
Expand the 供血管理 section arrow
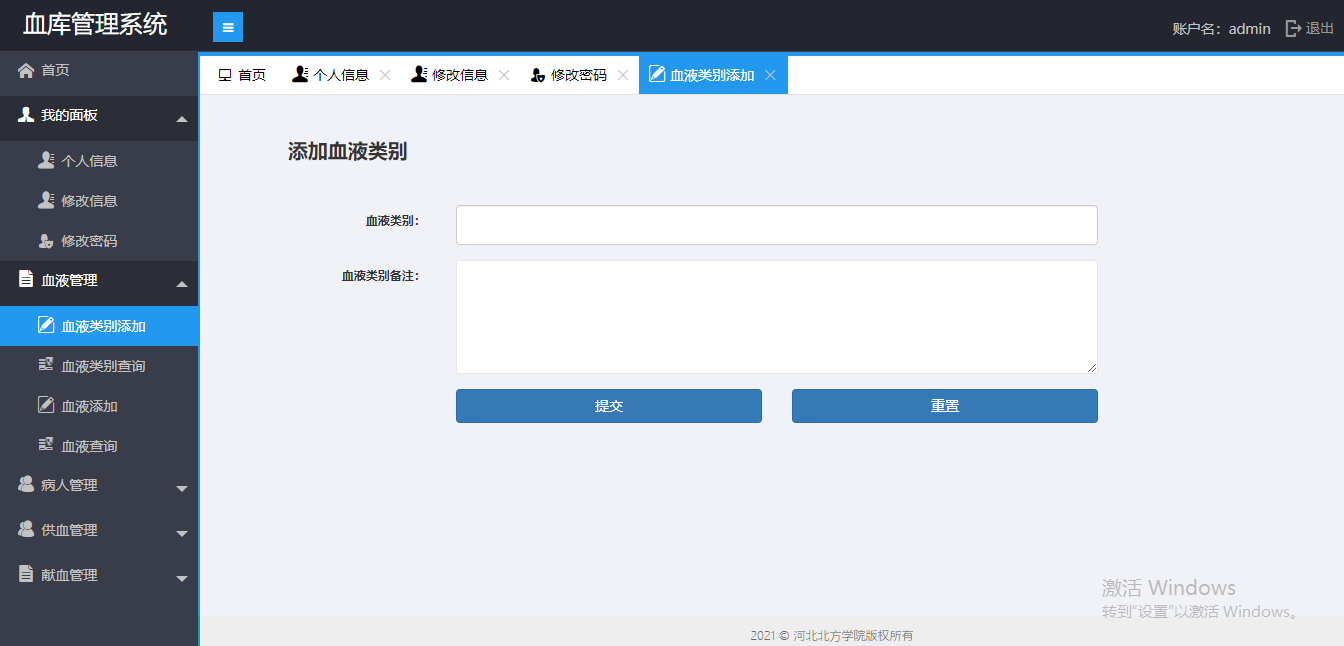182,534
